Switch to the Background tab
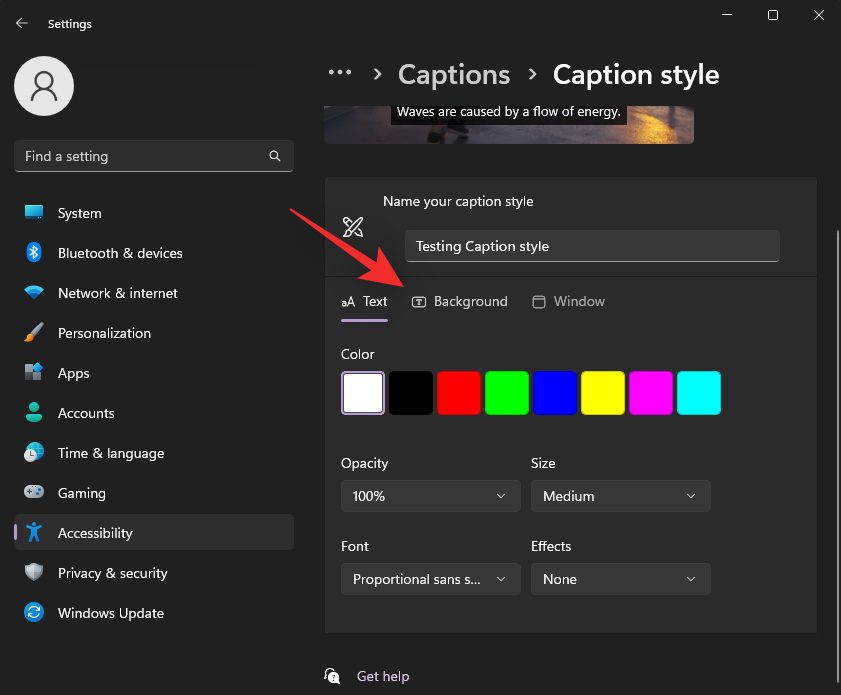The width and height of the screenshot is (841, 695). click(460, 301)
